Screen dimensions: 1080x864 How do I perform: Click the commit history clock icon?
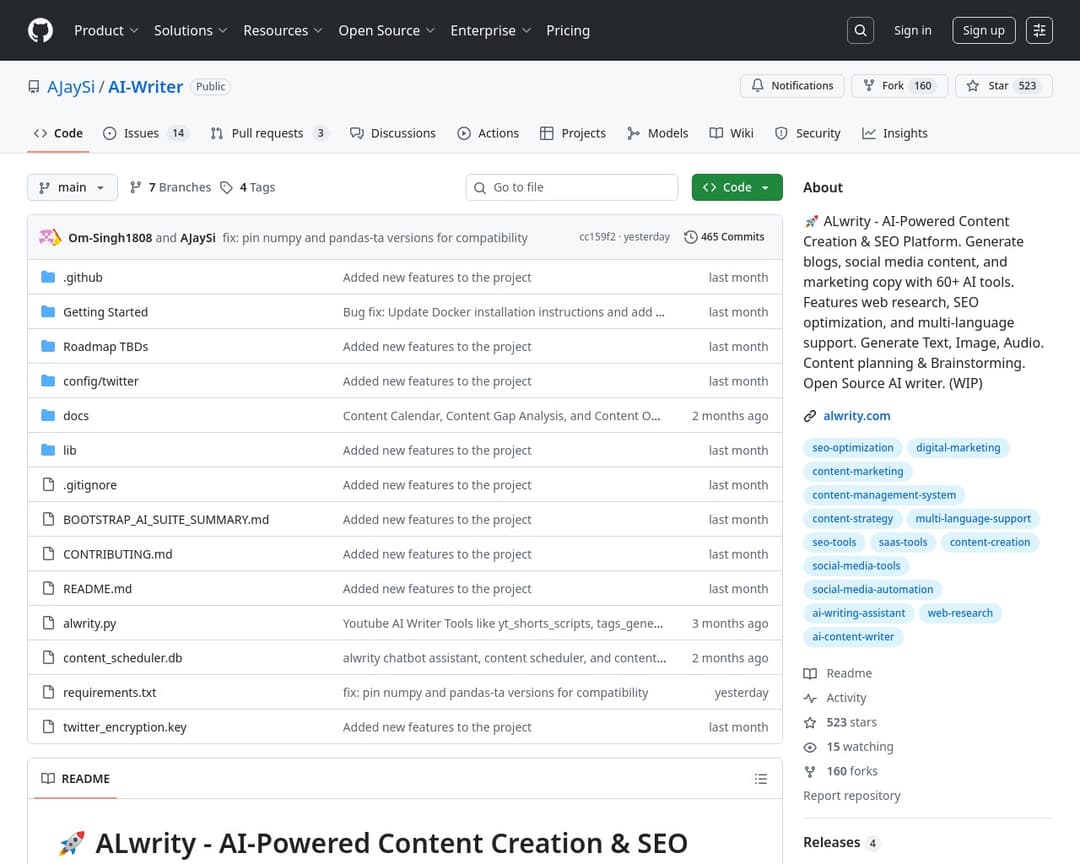point(691,238)
